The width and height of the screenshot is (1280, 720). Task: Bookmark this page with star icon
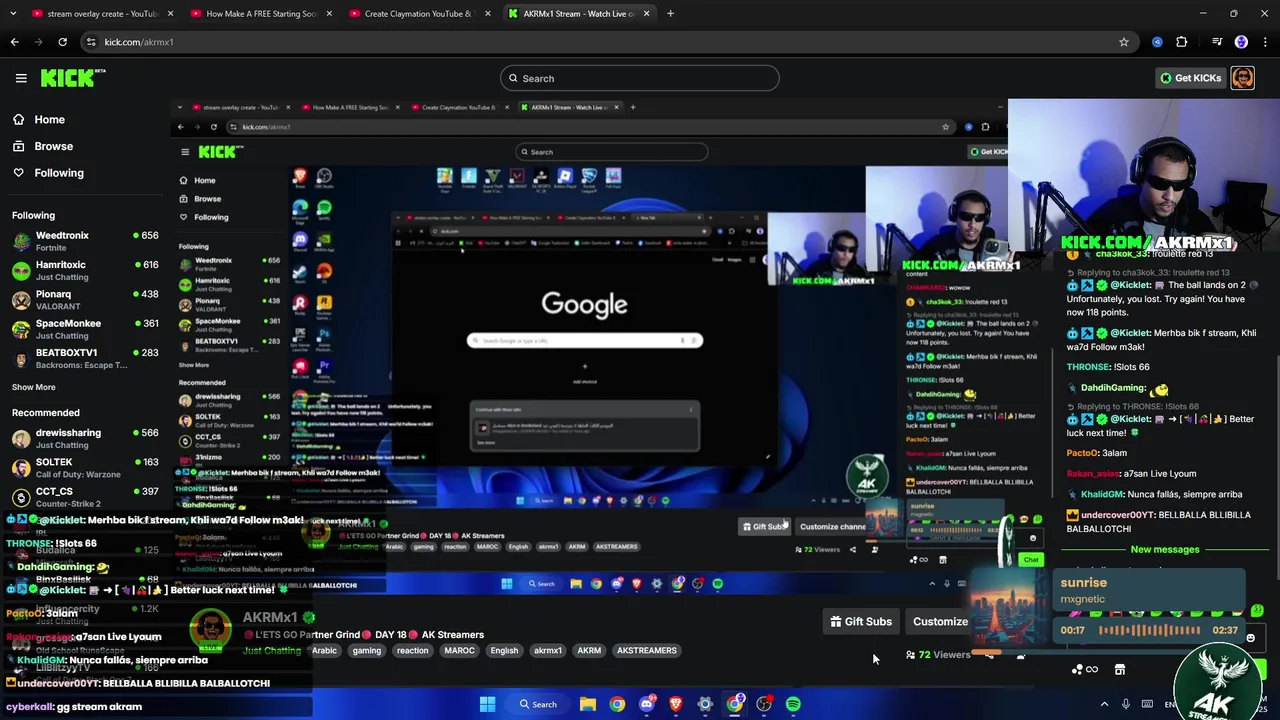click(x=1124, y=42)
